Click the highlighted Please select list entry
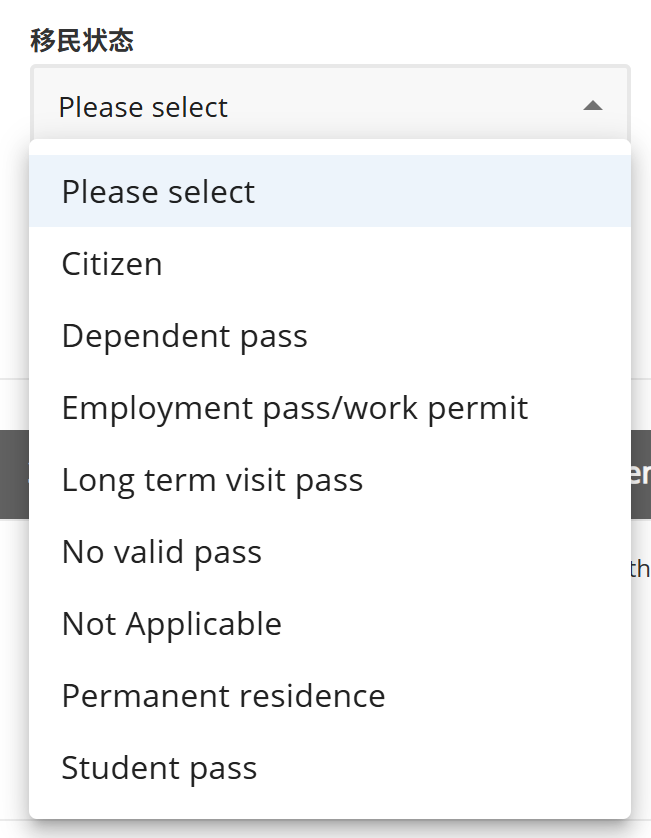The width and height of the screenshot is (651, 838). pyautogui.click(x=157, y=191)
